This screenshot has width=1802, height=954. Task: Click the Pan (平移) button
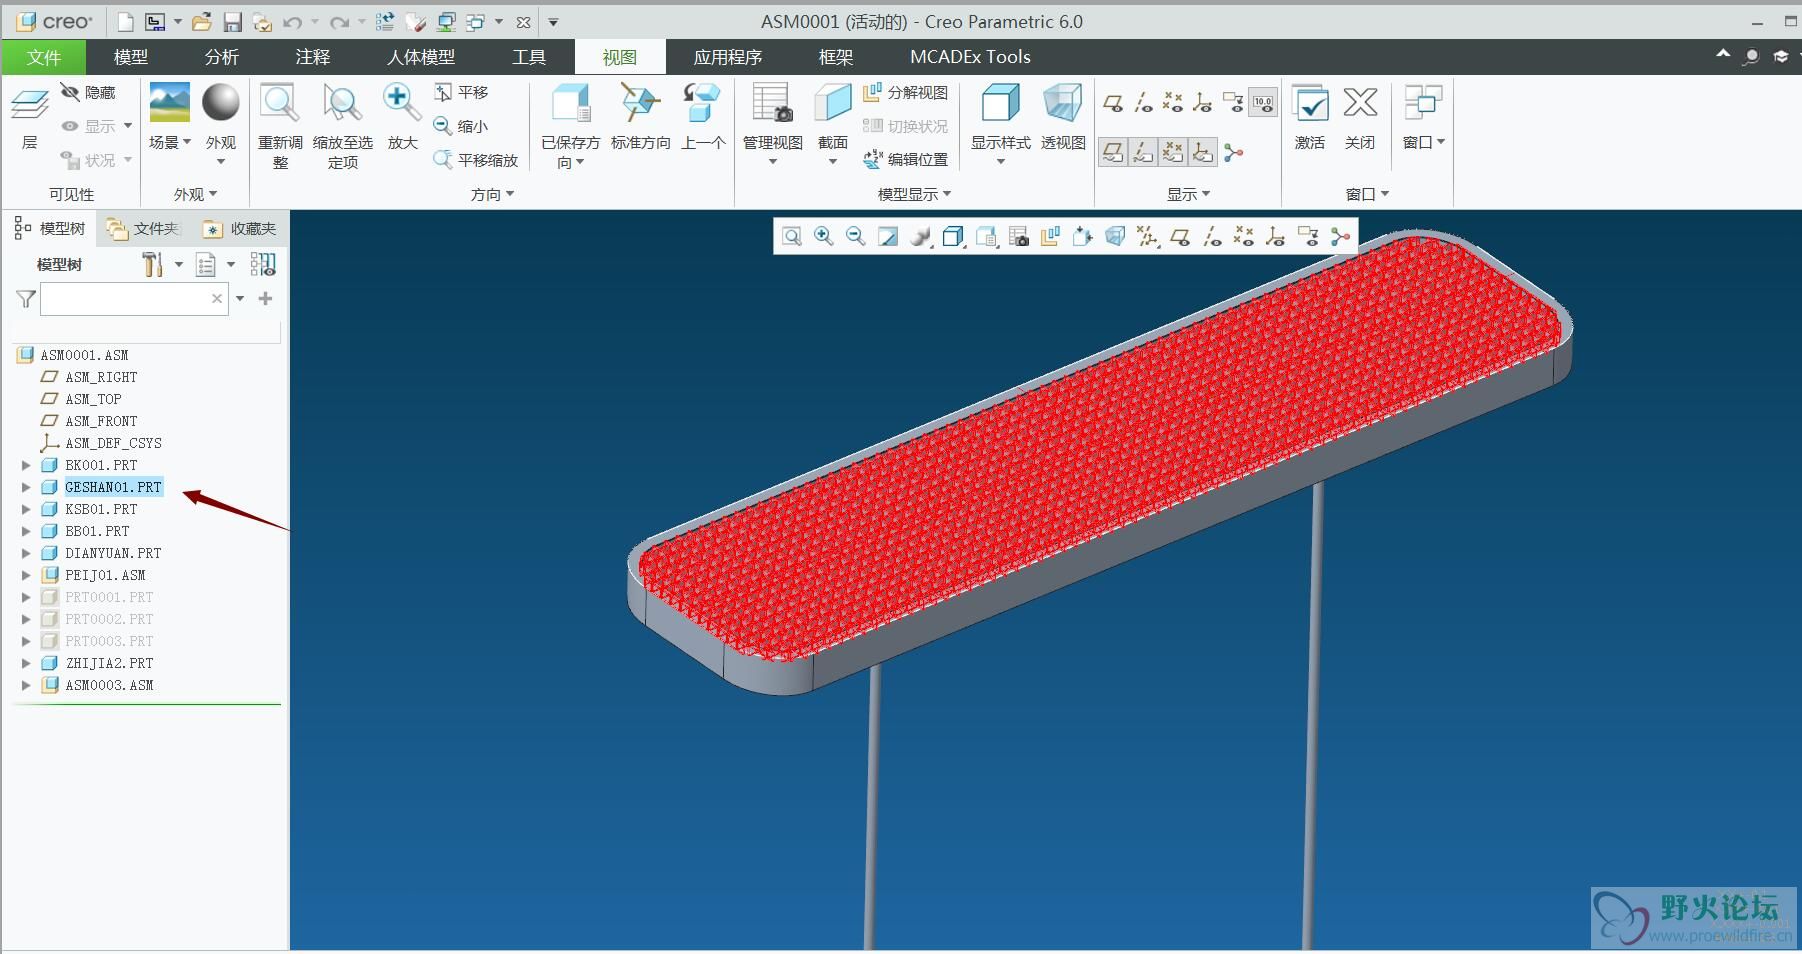(462, 92)
